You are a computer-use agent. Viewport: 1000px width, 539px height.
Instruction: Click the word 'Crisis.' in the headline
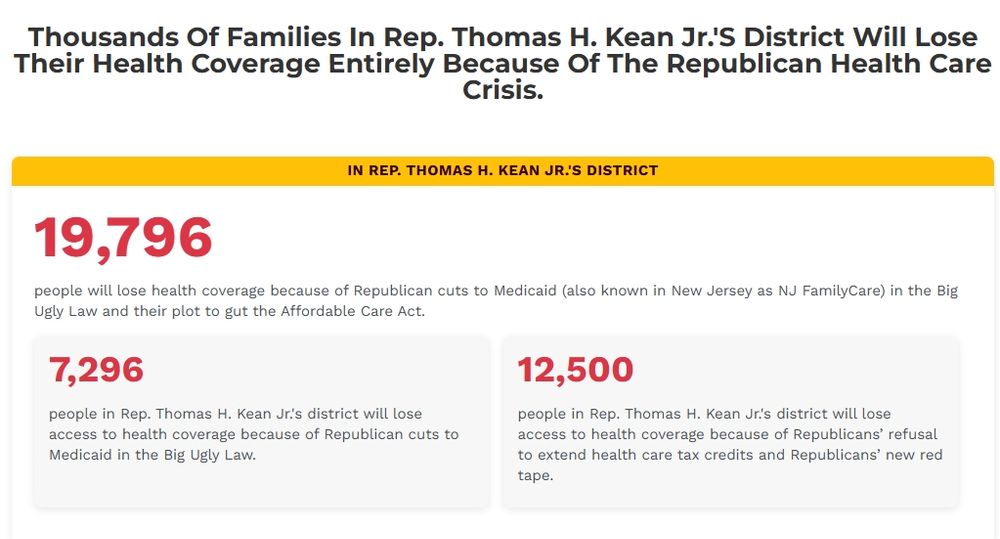(x=503, y=91)
